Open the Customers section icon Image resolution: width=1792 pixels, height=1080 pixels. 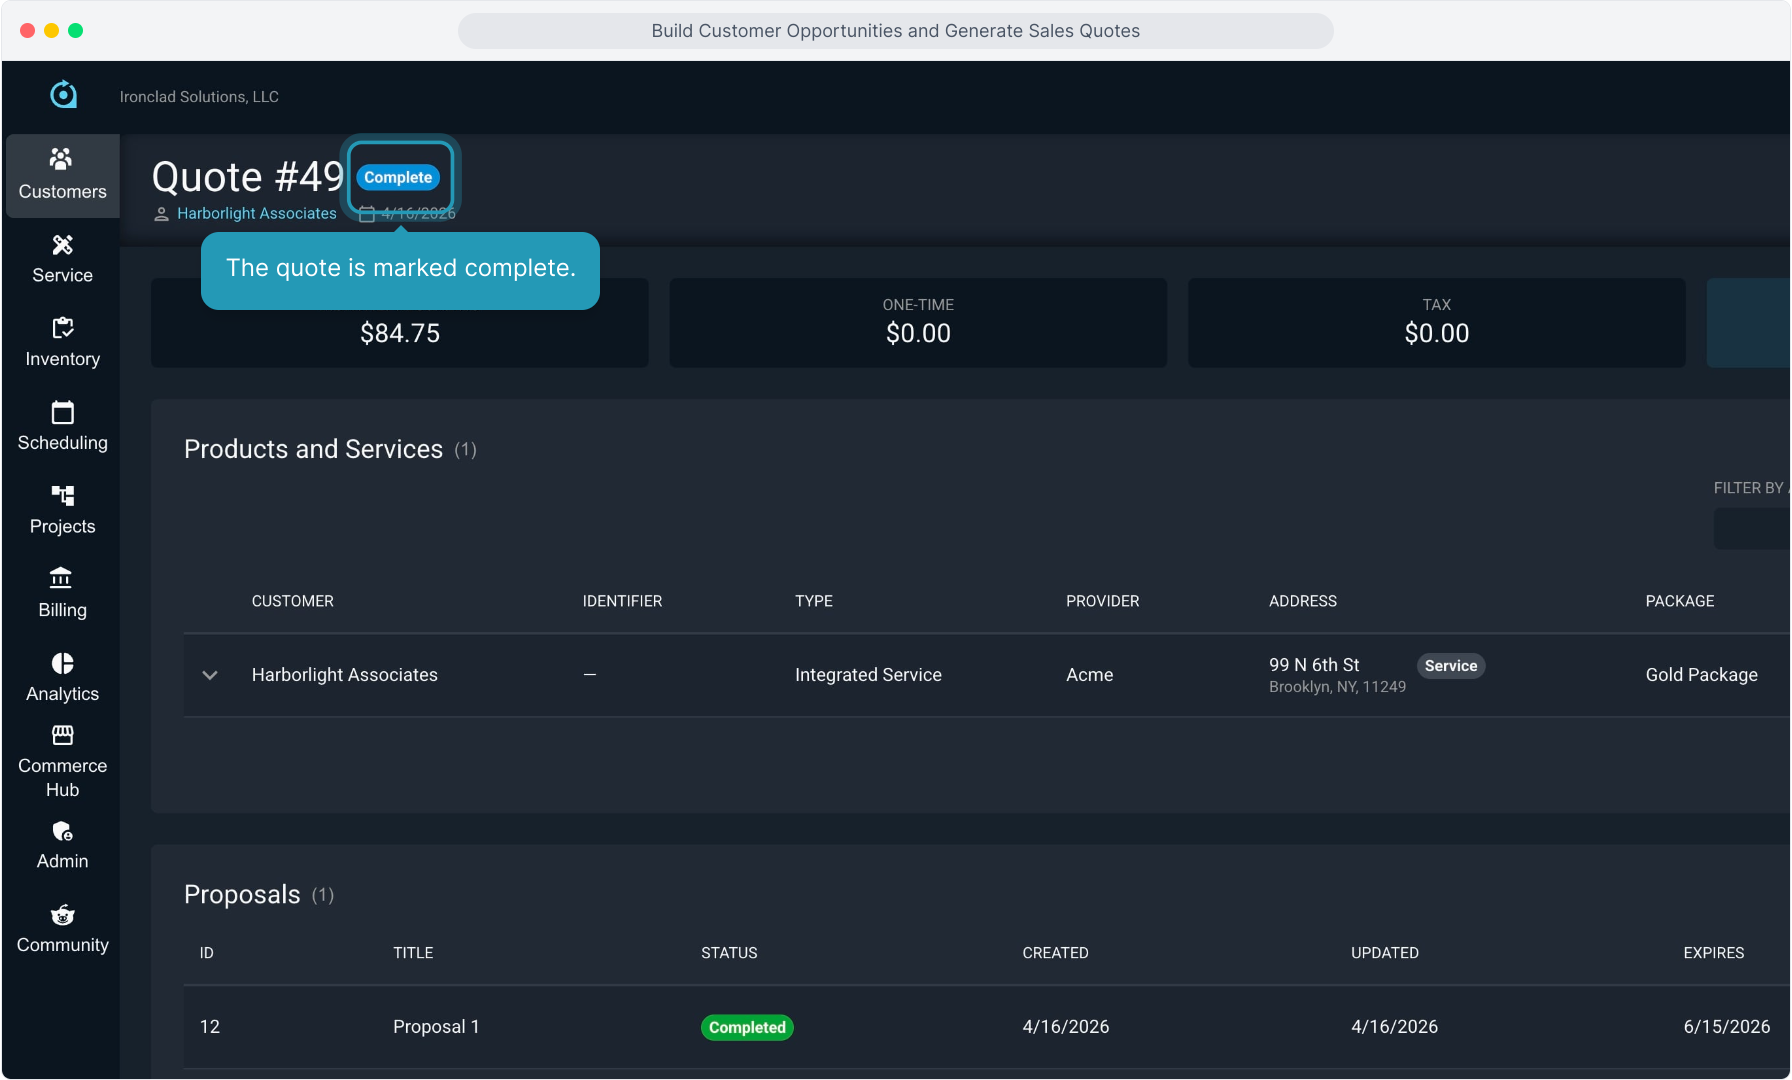click(62, 160)
